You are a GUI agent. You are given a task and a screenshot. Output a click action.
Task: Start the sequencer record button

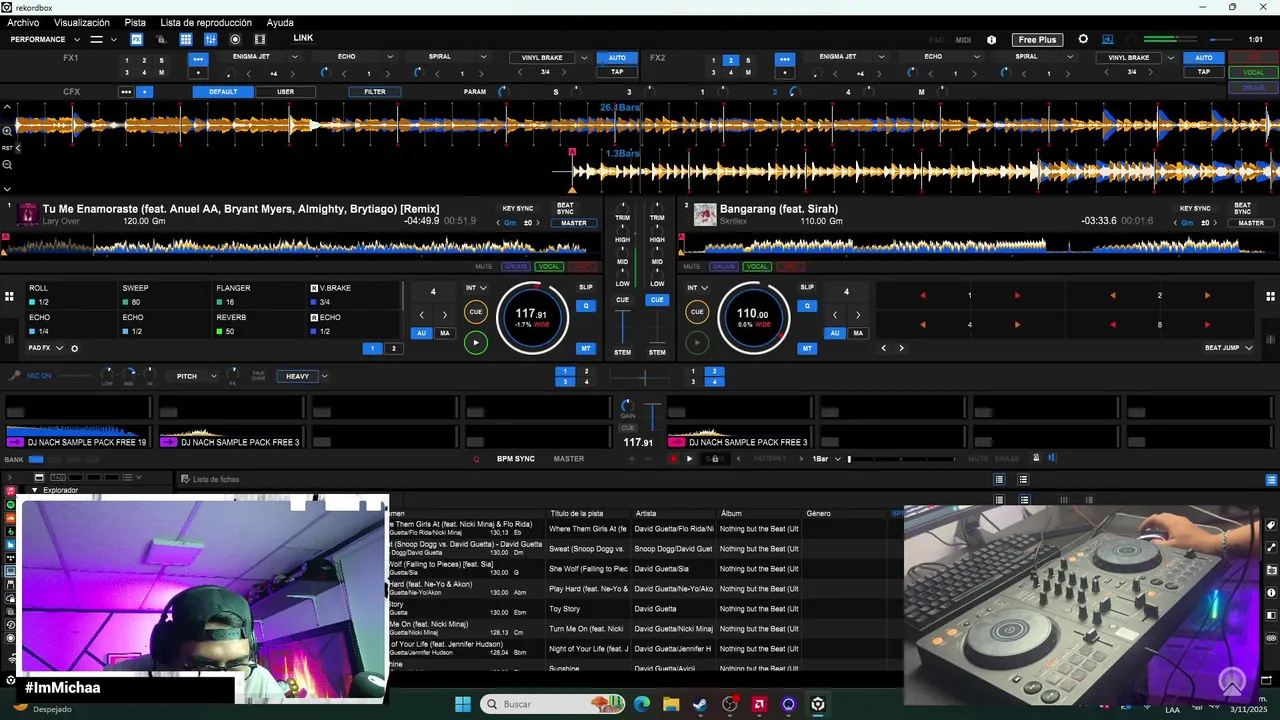tap(673, 458)
